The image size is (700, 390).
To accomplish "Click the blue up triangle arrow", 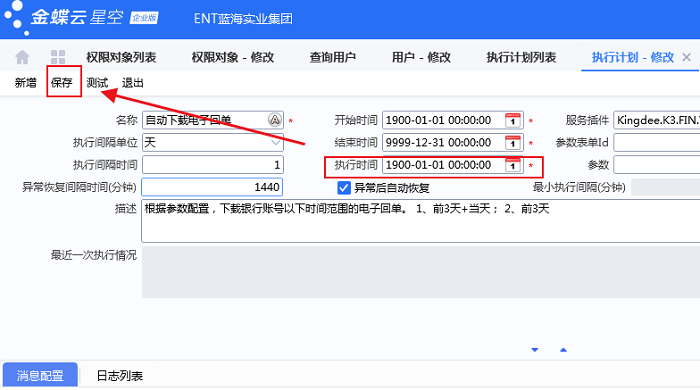I will point(563,350).
